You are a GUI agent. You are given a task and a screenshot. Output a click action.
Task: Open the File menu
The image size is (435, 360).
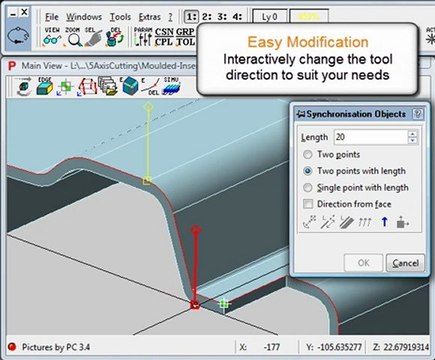coord(52,17)
